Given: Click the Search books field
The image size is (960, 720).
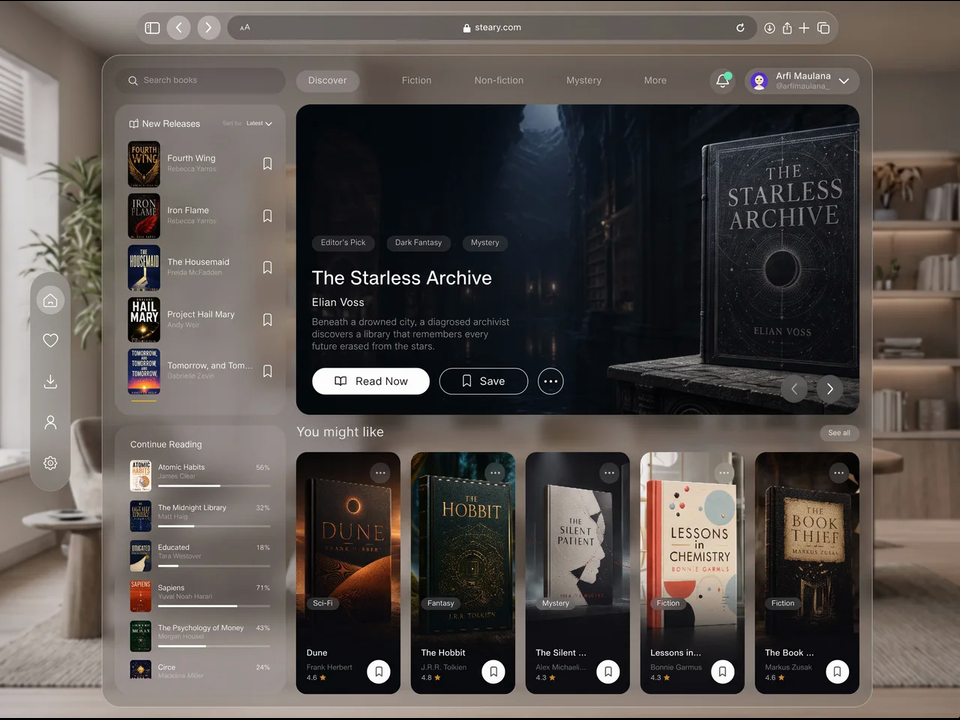Looking at the screenshot, I should pyautogui.click(x=200, y=80).
